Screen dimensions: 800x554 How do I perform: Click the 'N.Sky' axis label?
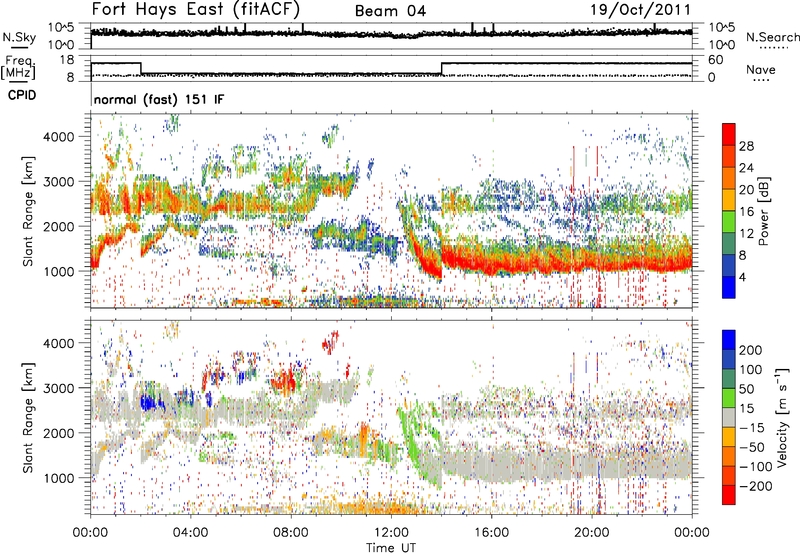pyautogui.click(x=19, y=37)
